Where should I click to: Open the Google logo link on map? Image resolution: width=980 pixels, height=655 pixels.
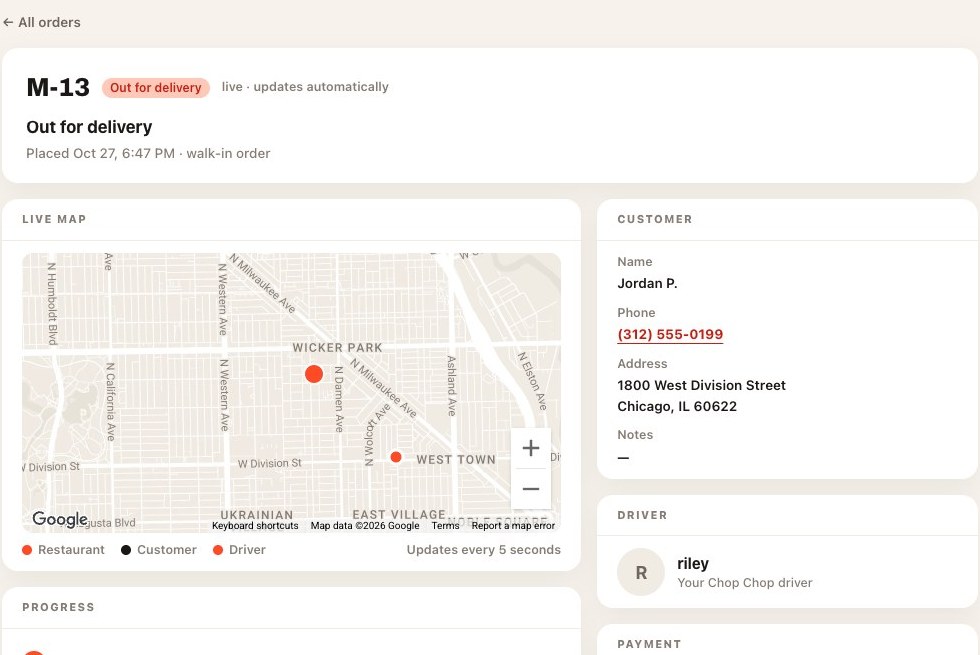pyautogui.click(x=60, y=519)
